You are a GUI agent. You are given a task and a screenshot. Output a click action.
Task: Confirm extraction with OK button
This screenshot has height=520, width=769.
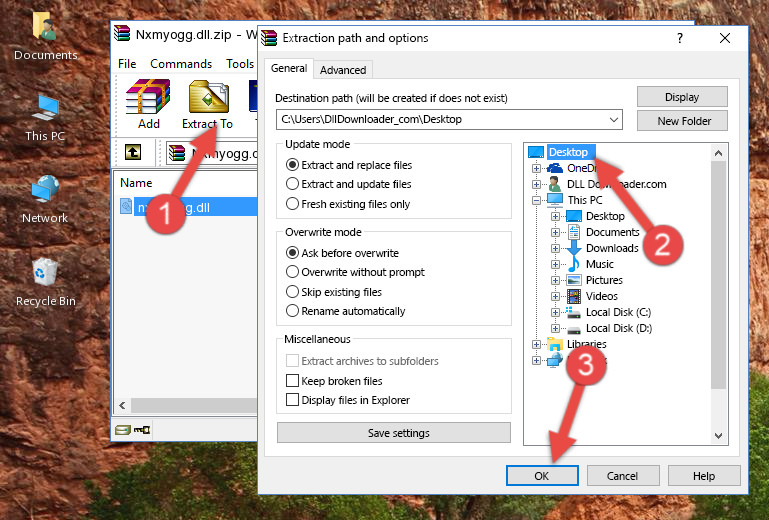point(542,476)
